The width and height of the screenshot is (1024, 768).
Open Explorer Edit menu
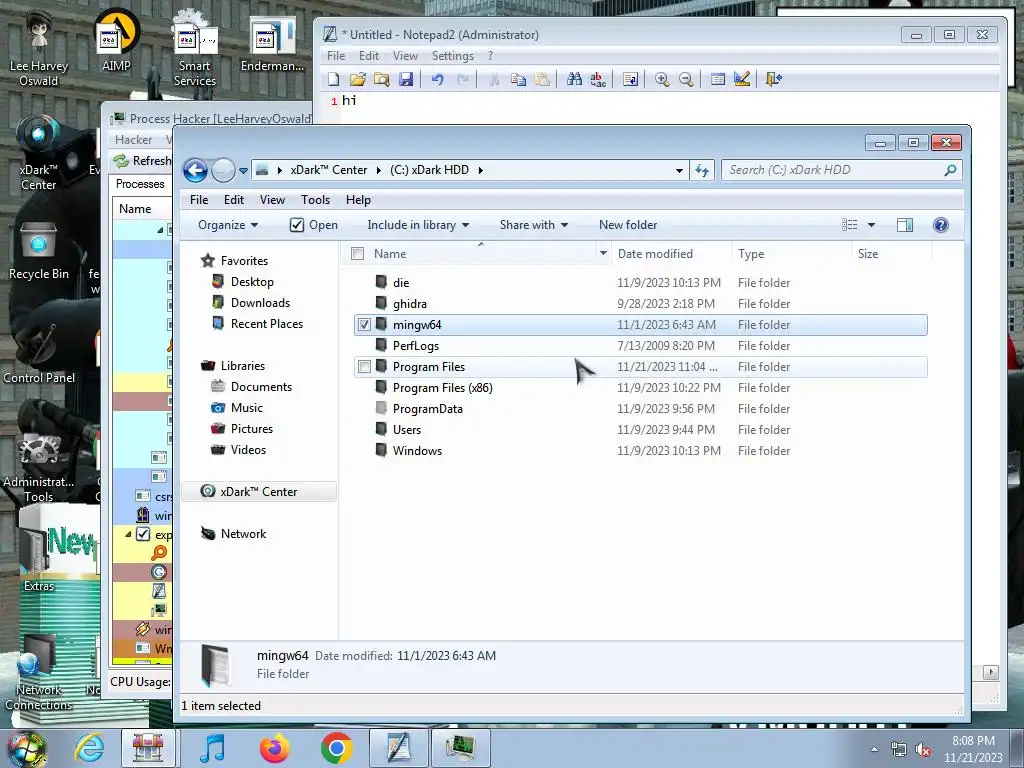[x=234, y=200]
